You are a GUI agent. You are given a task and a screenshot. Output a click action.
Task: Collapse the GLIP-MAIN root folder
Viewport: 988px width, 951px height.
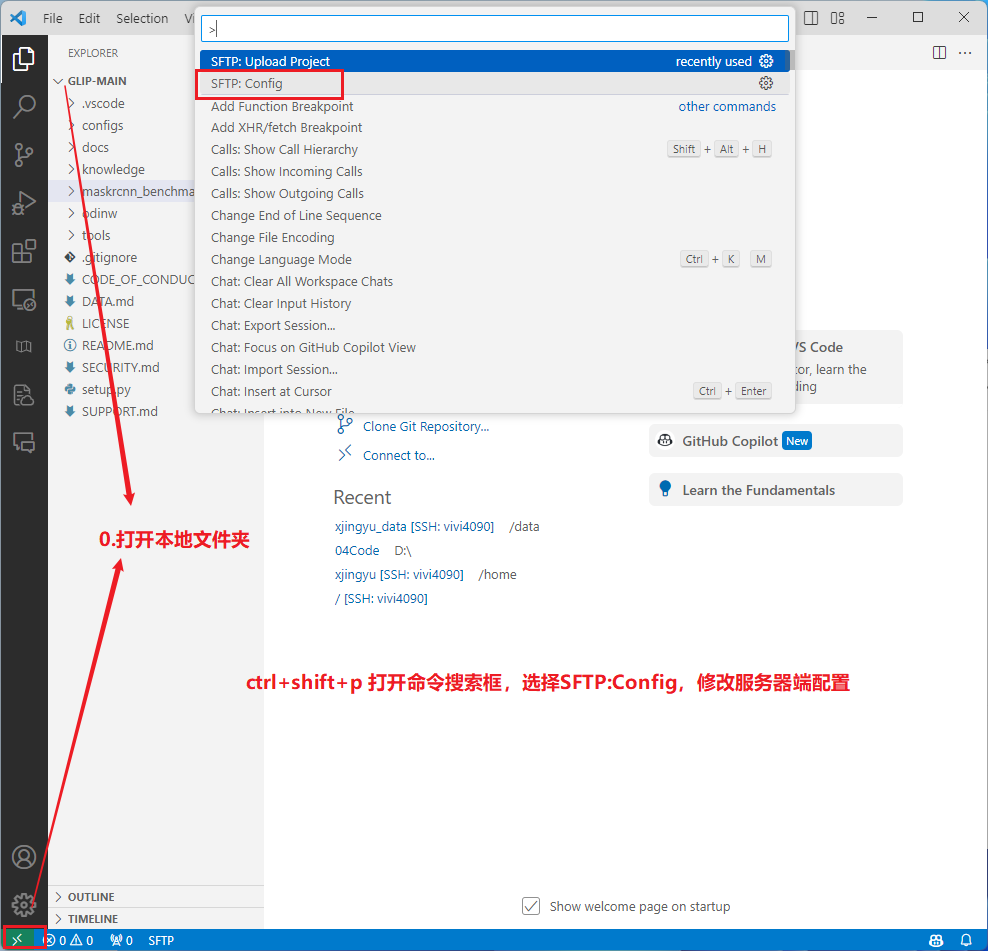(58, 81)
